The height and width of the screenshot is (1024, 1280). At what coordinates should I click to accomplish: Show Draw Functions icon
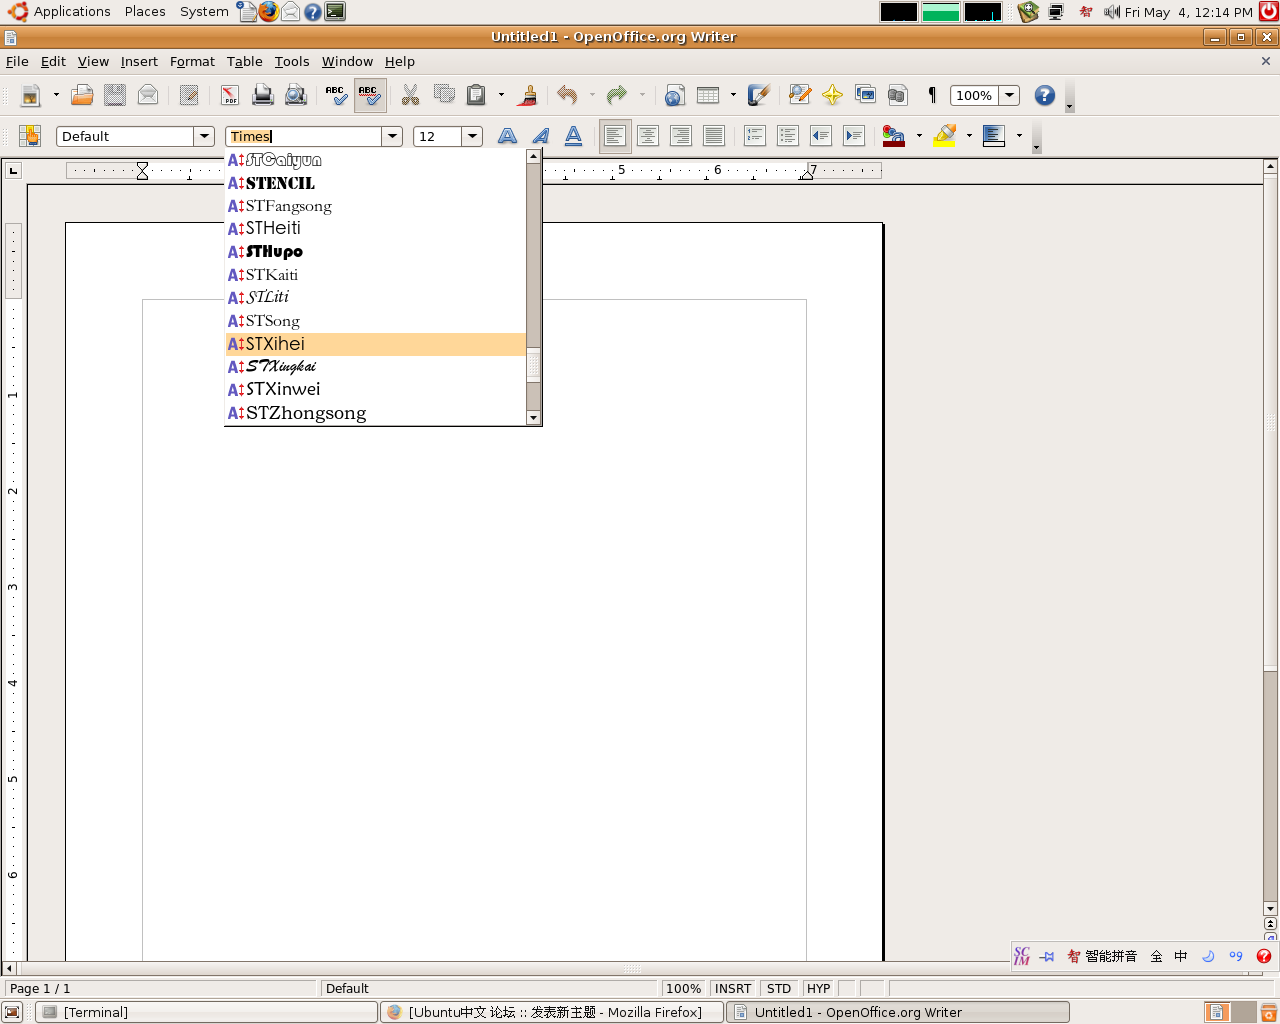(759, 95)
